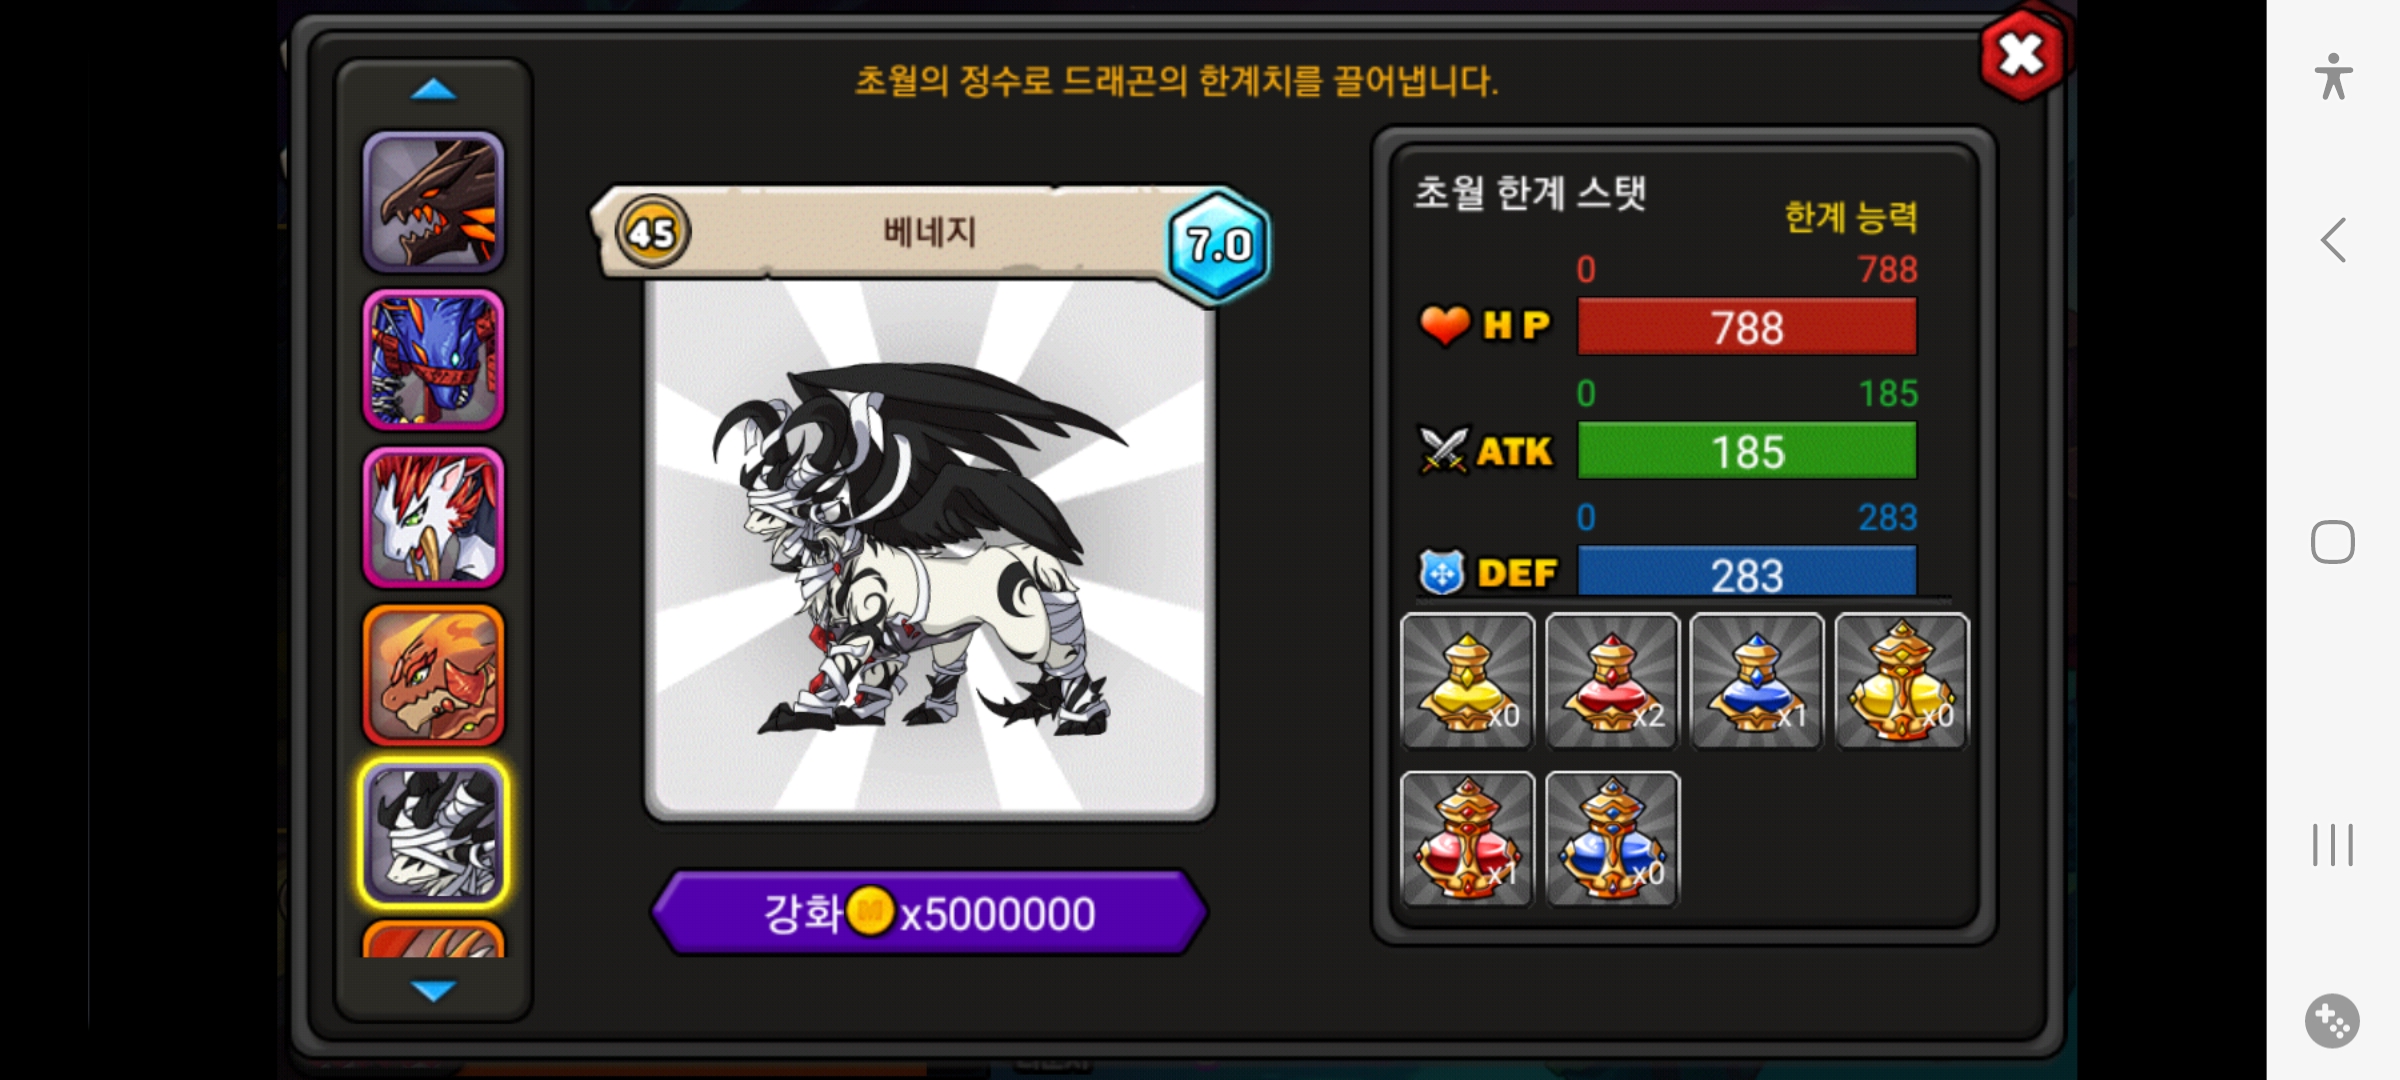
Task: Select the black fire dragon portrait
Action: pos(433,202)
